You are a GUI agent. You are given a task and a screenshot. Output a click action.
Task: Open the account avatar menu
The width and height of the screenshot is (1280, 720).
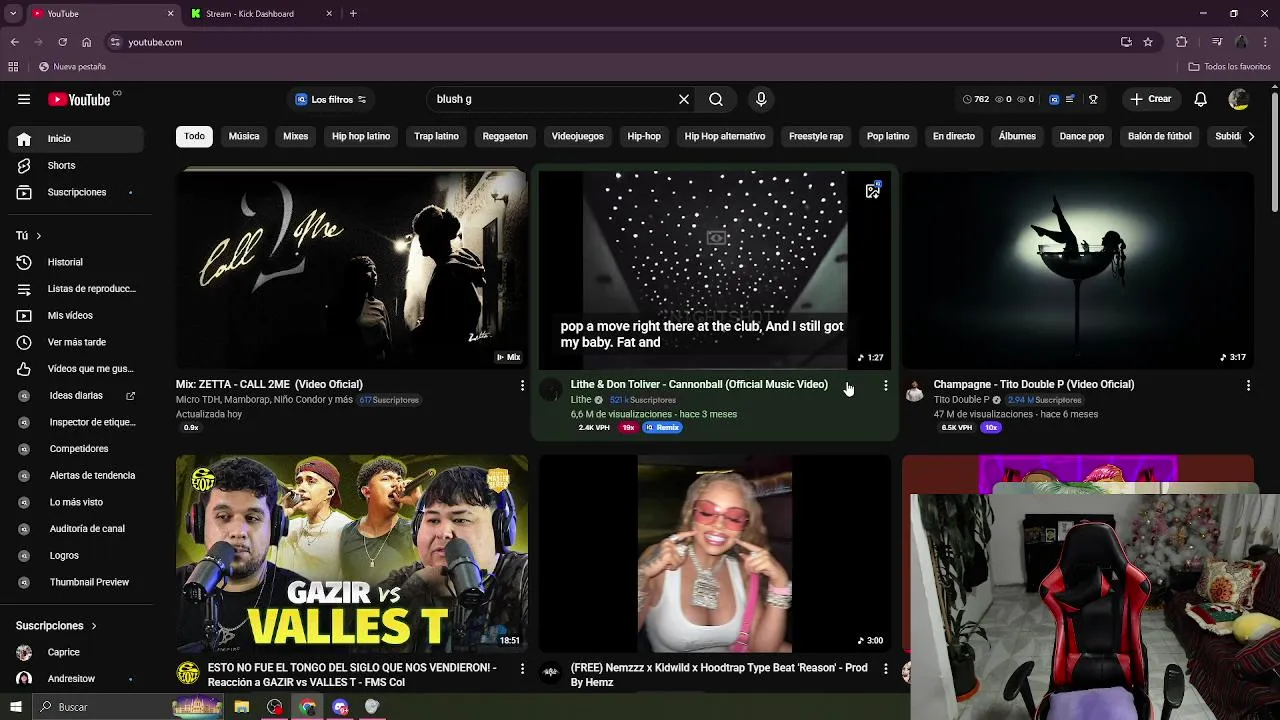[x=1238, y=99]
